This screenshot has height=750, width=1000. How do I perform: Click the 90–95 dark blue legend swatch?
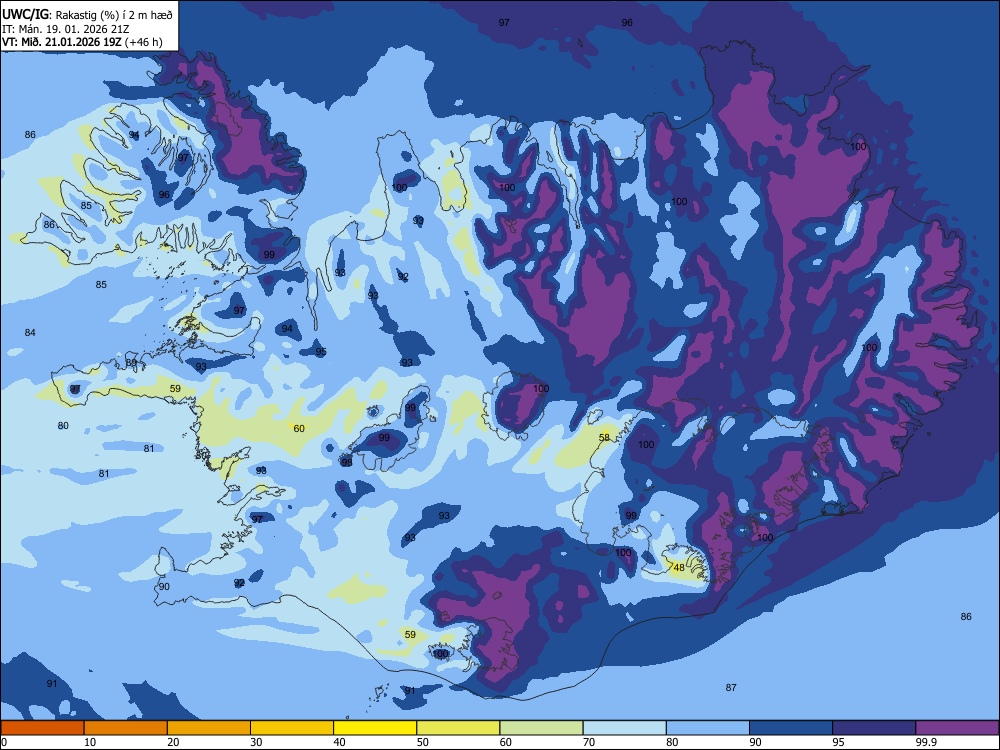(791, 728)
